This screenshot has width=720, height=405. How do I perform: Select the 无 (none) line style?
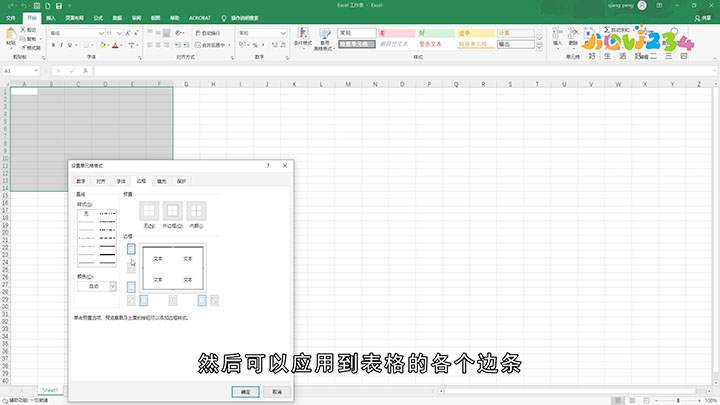pos(86,214)
